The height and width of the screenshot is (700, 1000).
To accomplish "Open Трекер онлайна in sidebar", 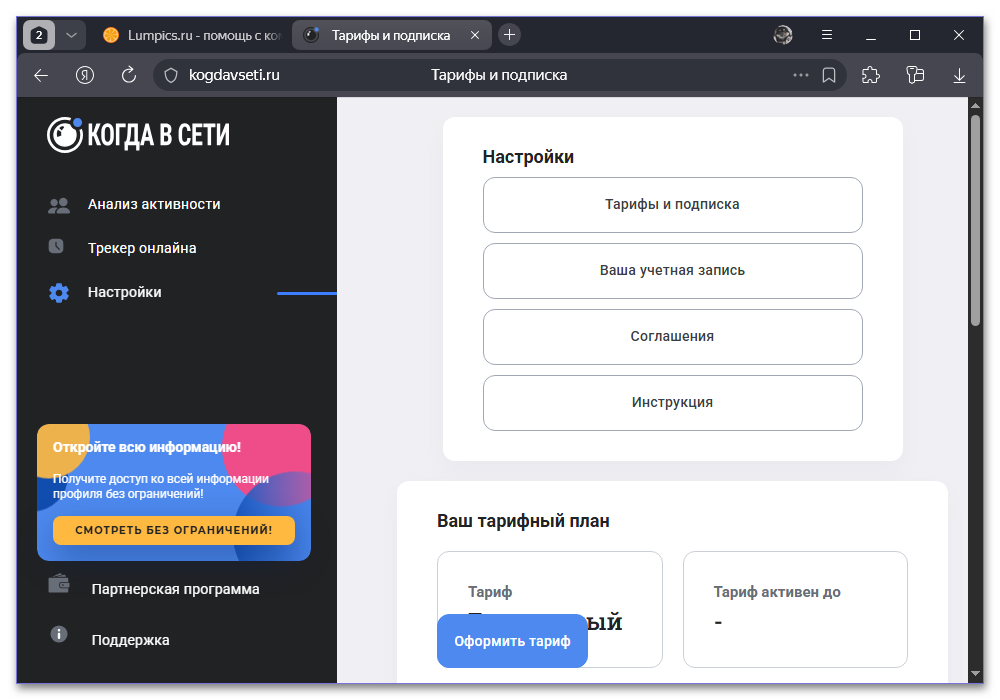I will point(142,249).
